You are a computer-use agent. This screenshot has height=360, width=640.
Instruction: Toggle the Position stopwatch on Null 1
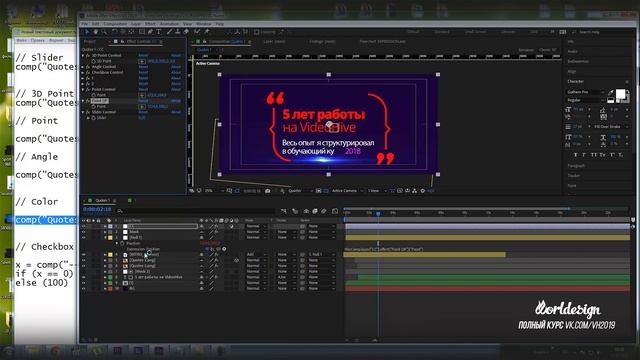(122, 243)
